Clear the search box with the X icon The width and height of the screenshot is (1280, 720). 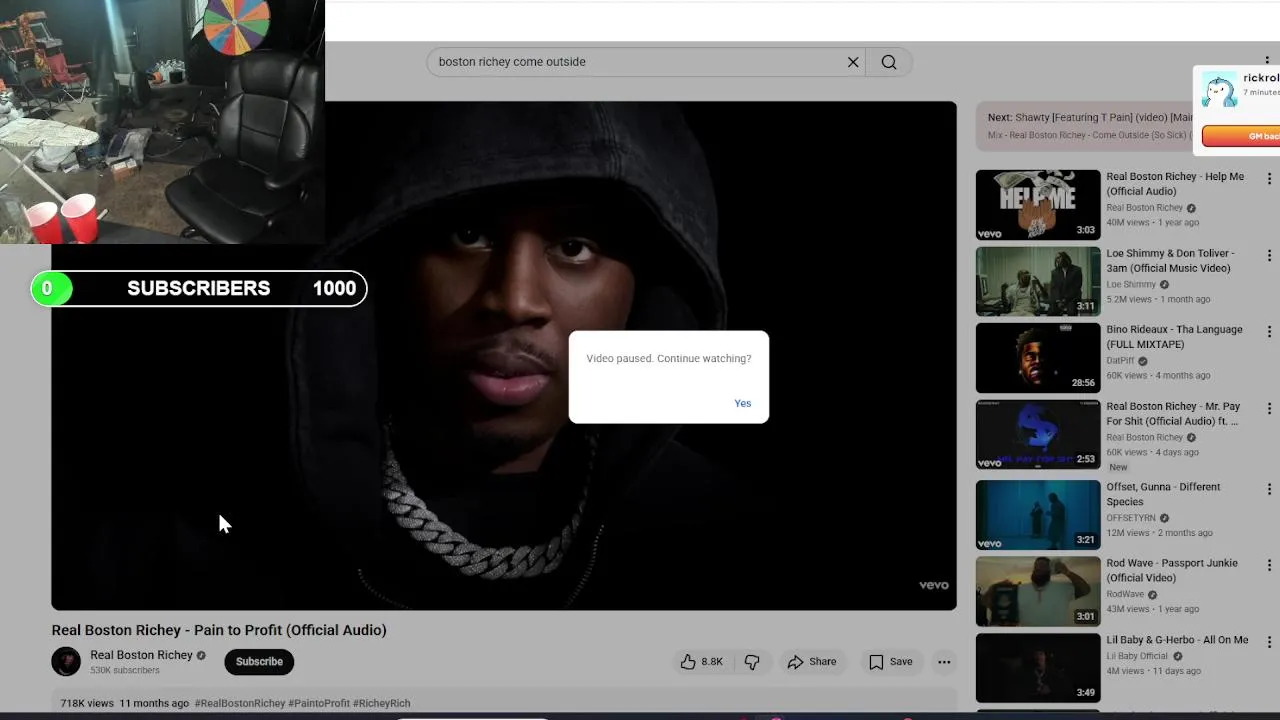tap(853, 62)
